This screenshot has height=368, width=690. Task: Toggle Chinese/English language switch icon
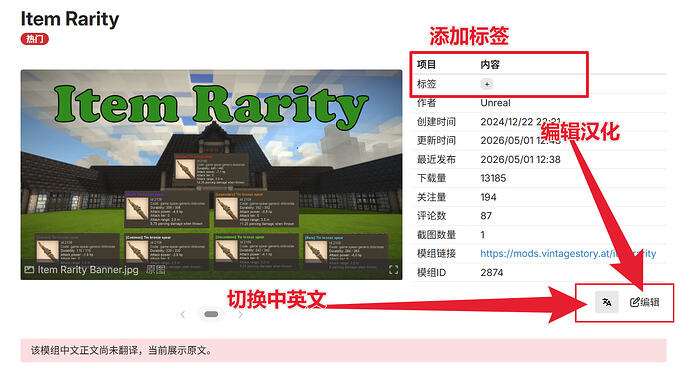[606, 302]
